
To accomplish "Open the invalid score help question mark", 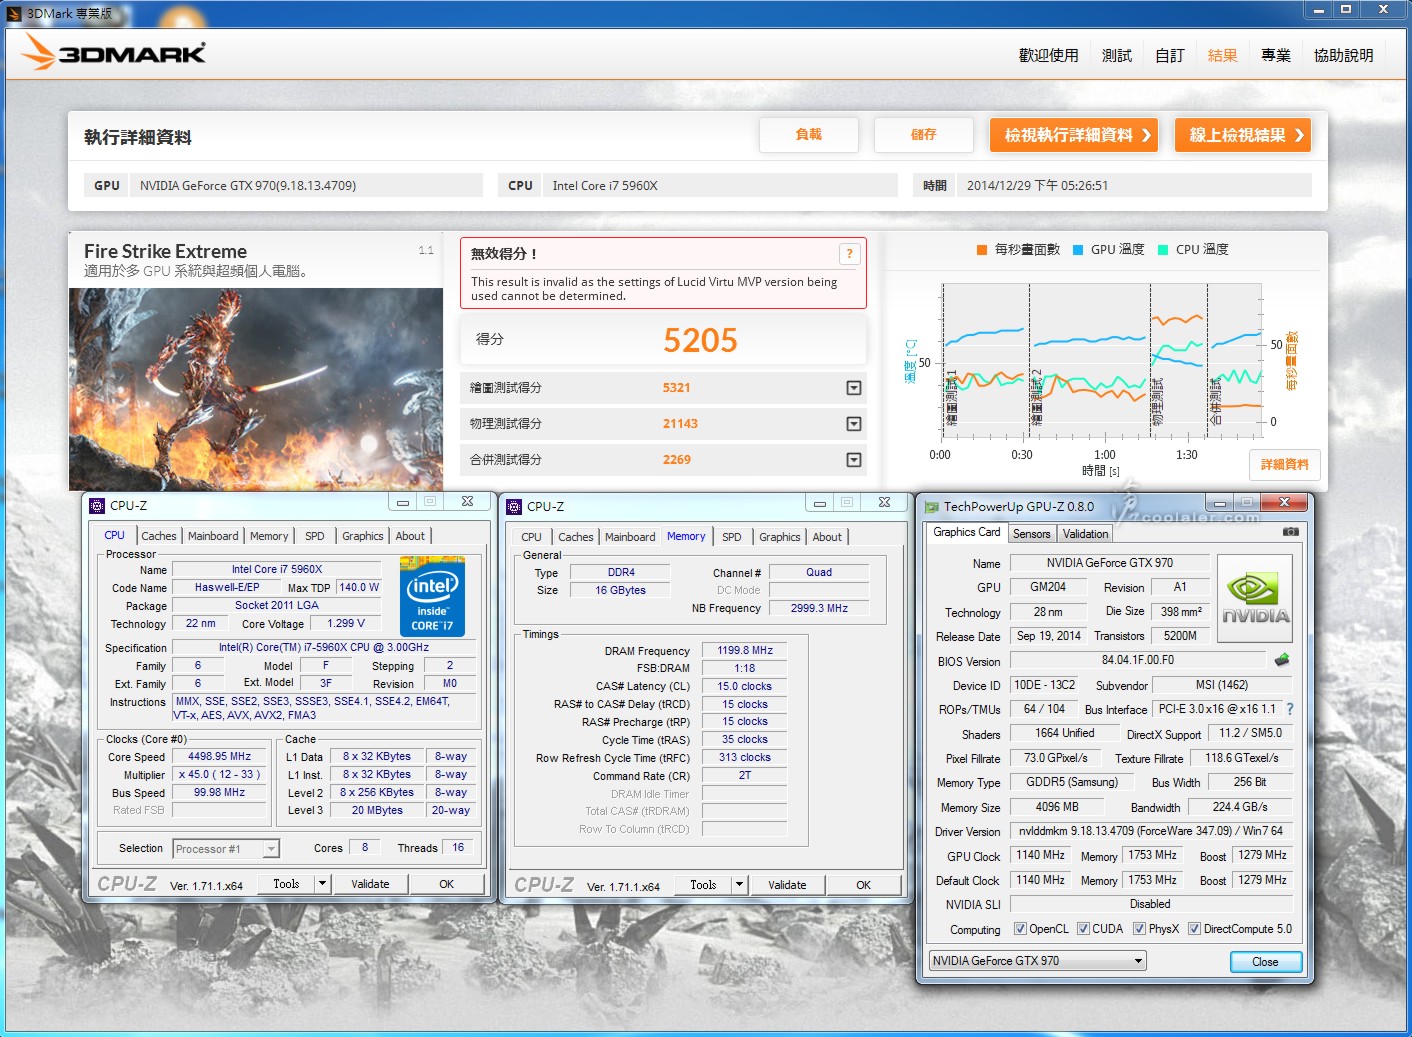I will click(x=849, y=254).
